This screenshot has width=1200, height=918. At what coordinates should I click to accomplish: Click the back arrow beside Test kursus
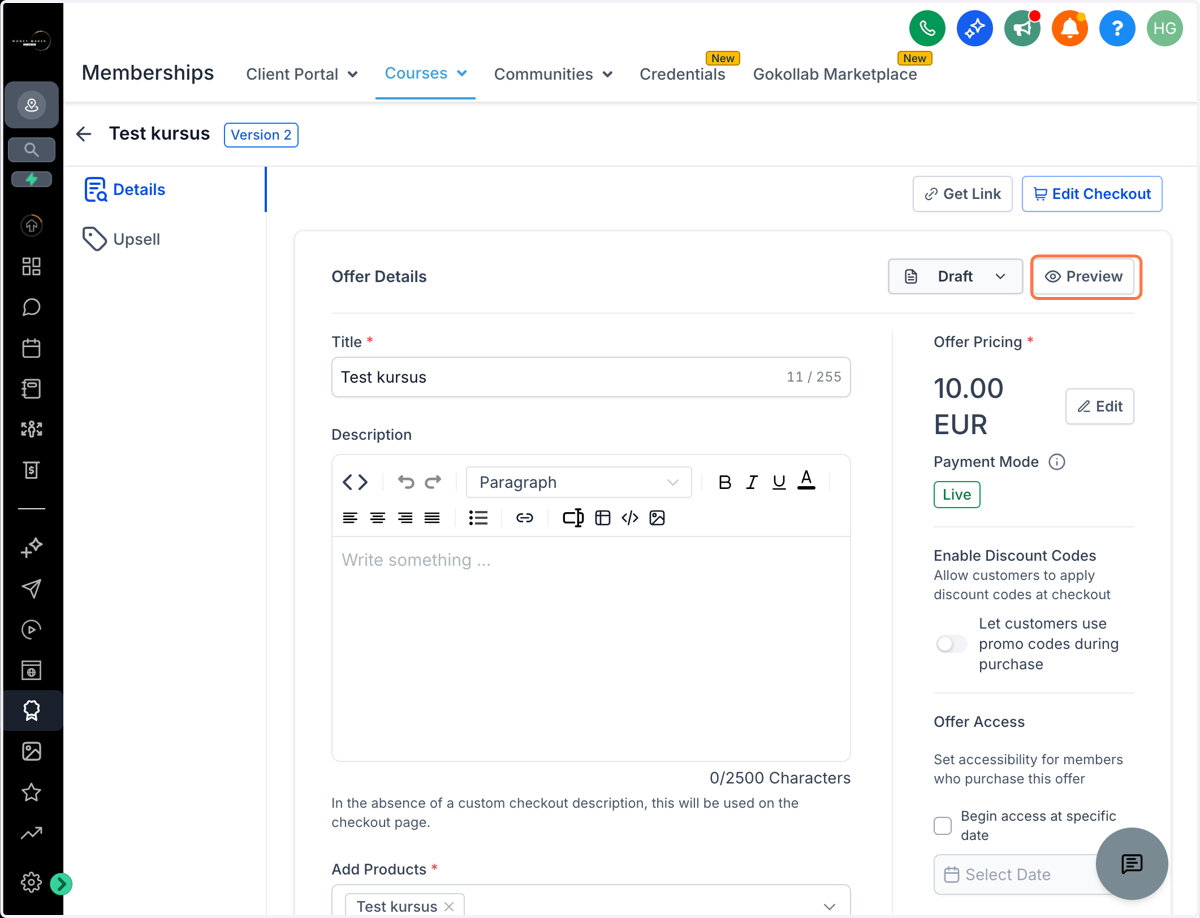tap(84, 134)
